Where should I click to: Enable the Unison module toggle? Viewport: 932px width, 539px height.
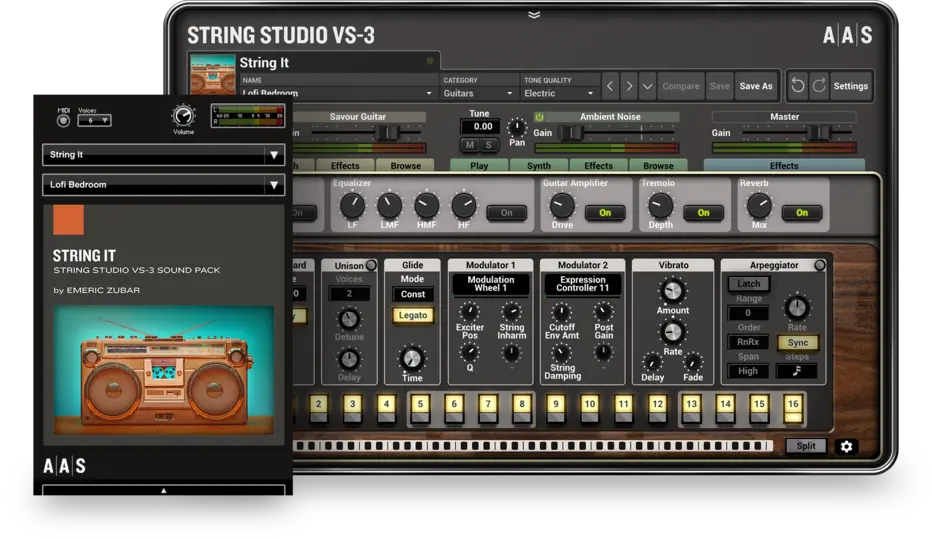click(371, 265)
